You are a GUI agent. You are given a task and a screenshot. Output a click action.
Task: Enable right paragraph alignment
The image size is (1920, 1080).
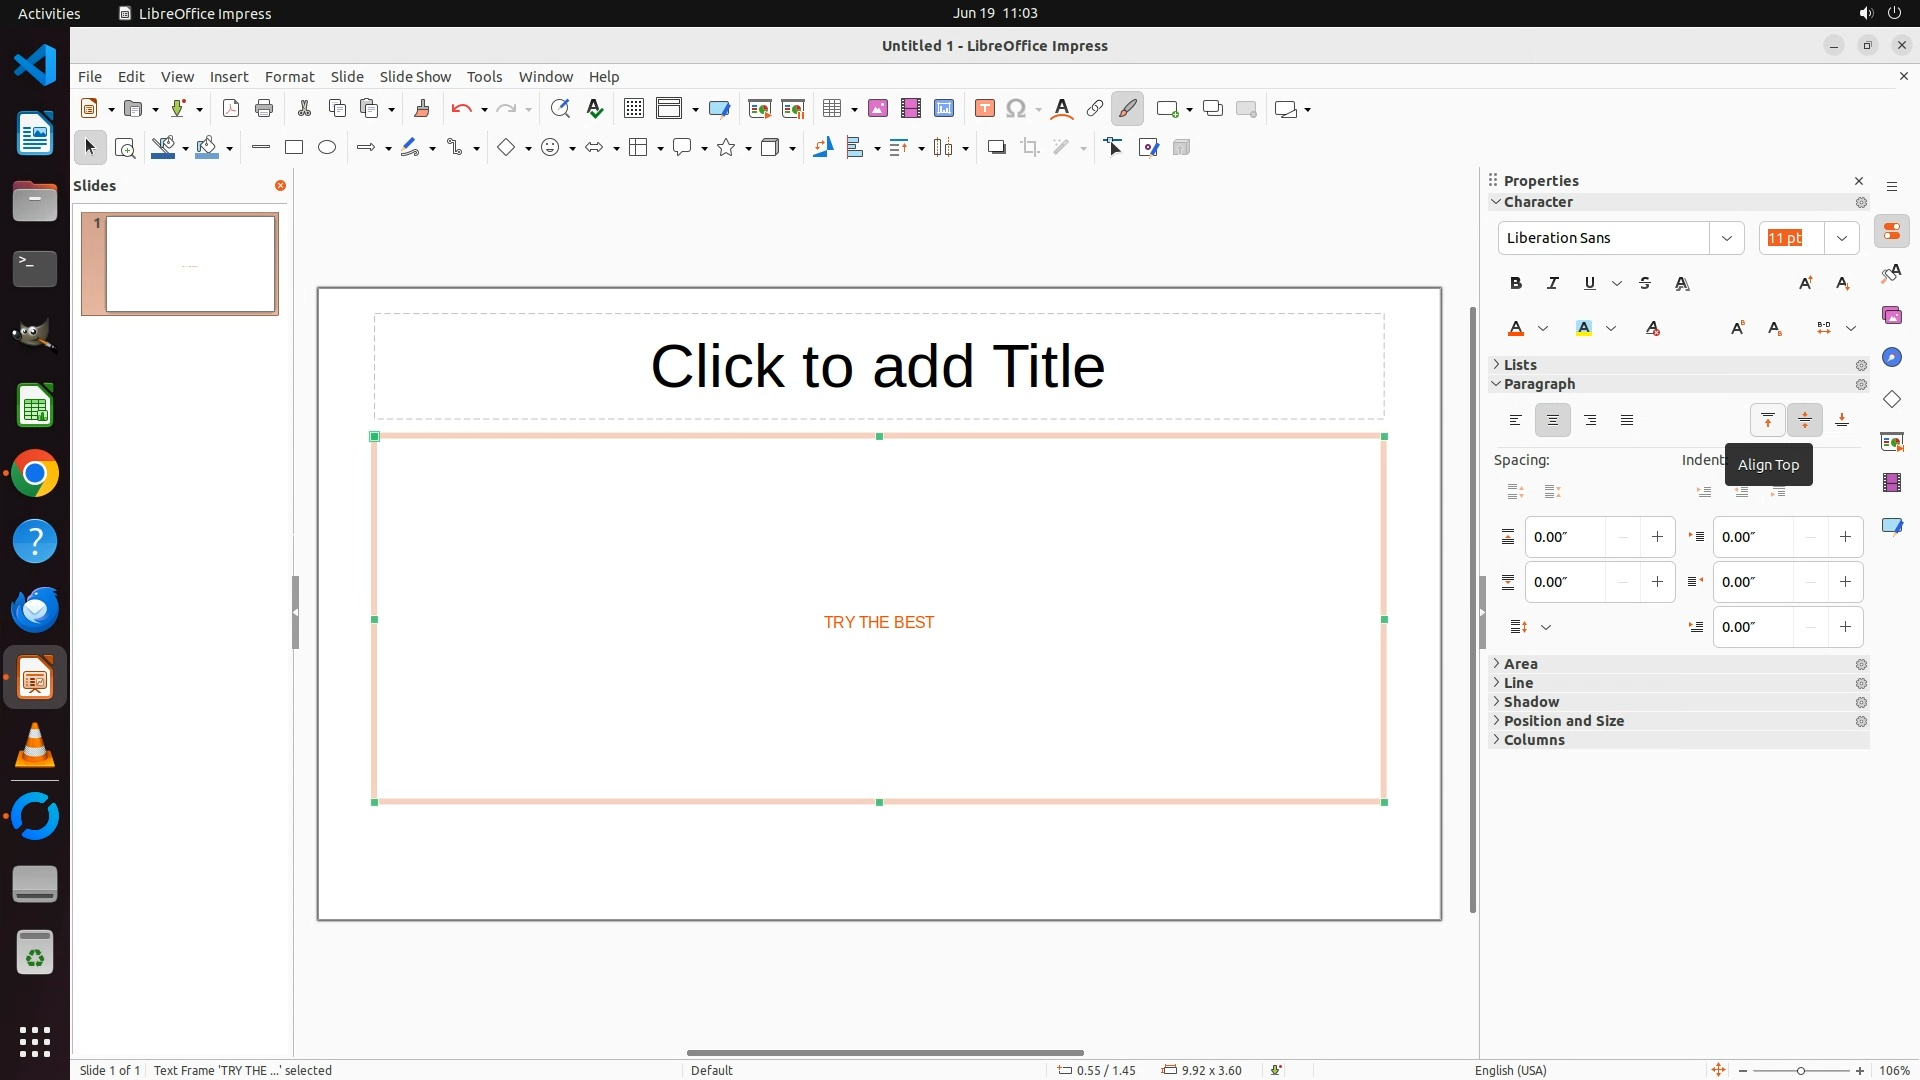[1590, 420]
